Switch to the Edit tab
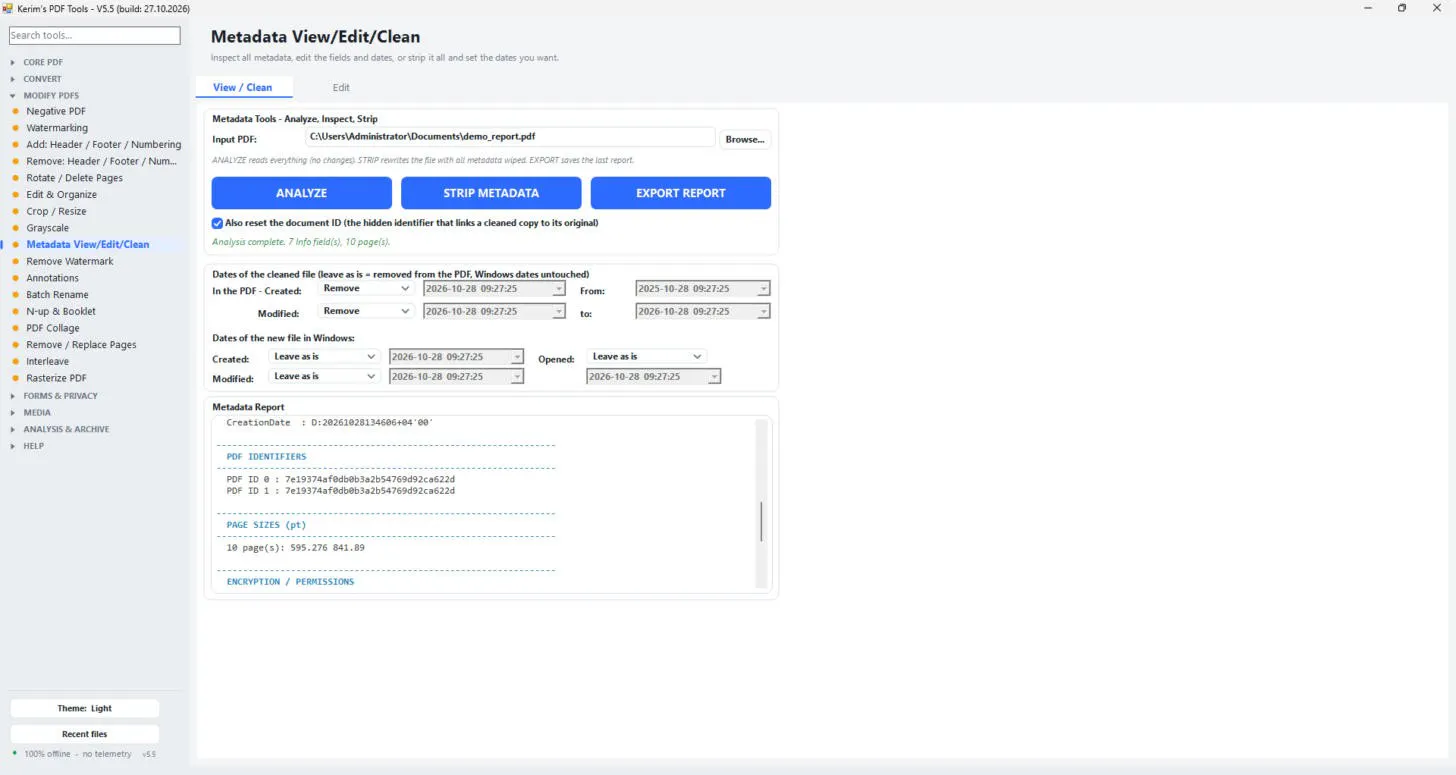1456x775 pixels. click(x=341, y=87)
